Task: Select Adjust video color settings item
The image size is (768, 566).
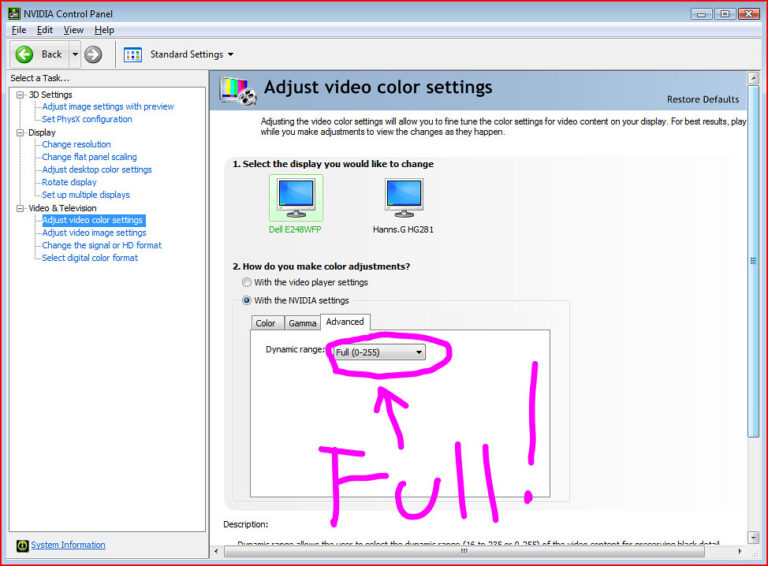Action: pyautogui.click(x=93, y=220)
